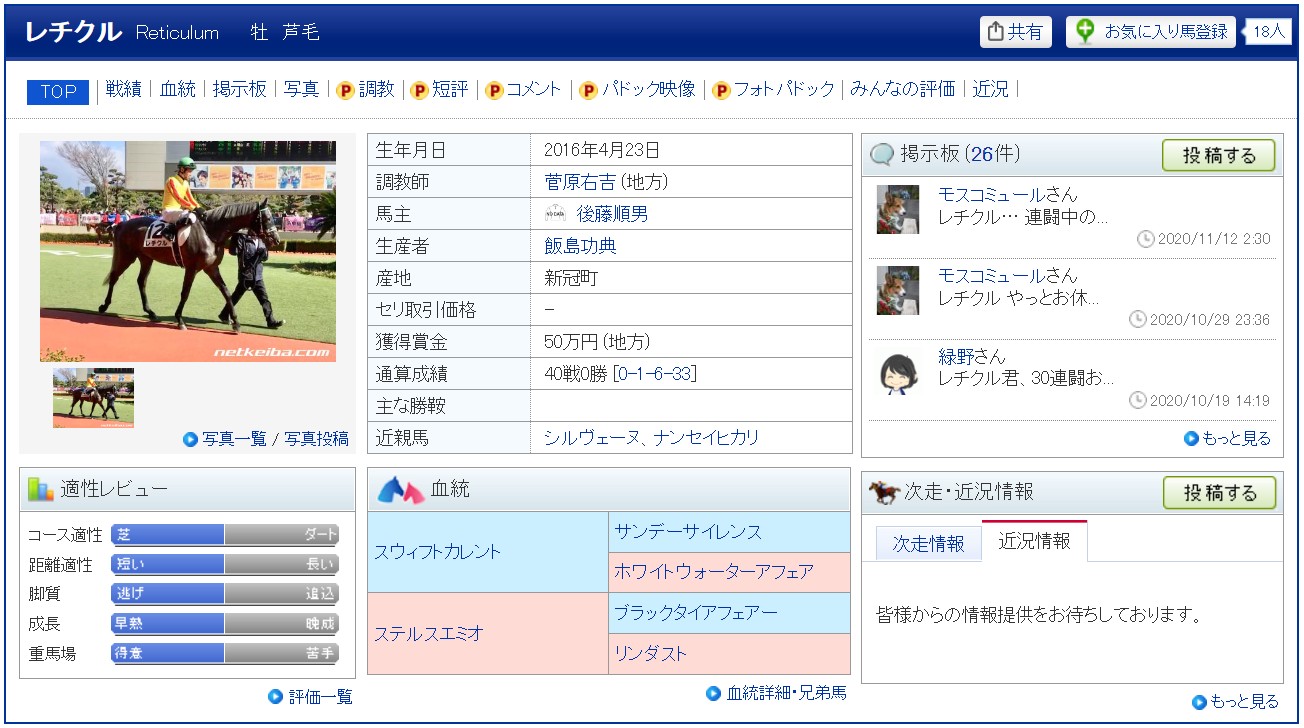This screenshot has width=1304, height=728.
Task: Switch to 次走情報 tab
Action: (x=928, y=543)
